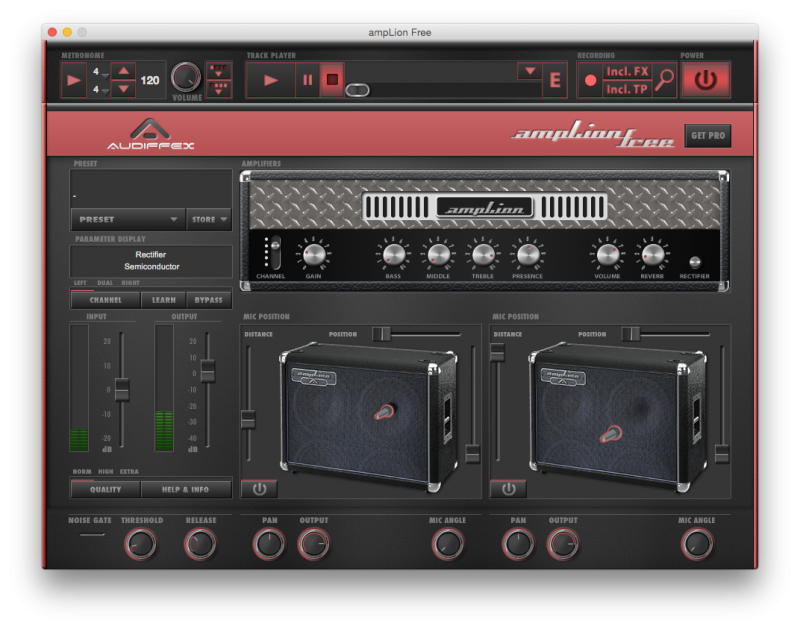Image resolution: width=800 pixels, height=629 pixels.
Task: Click the magnifier icon in Recording
Action: [x=664, y=80]
